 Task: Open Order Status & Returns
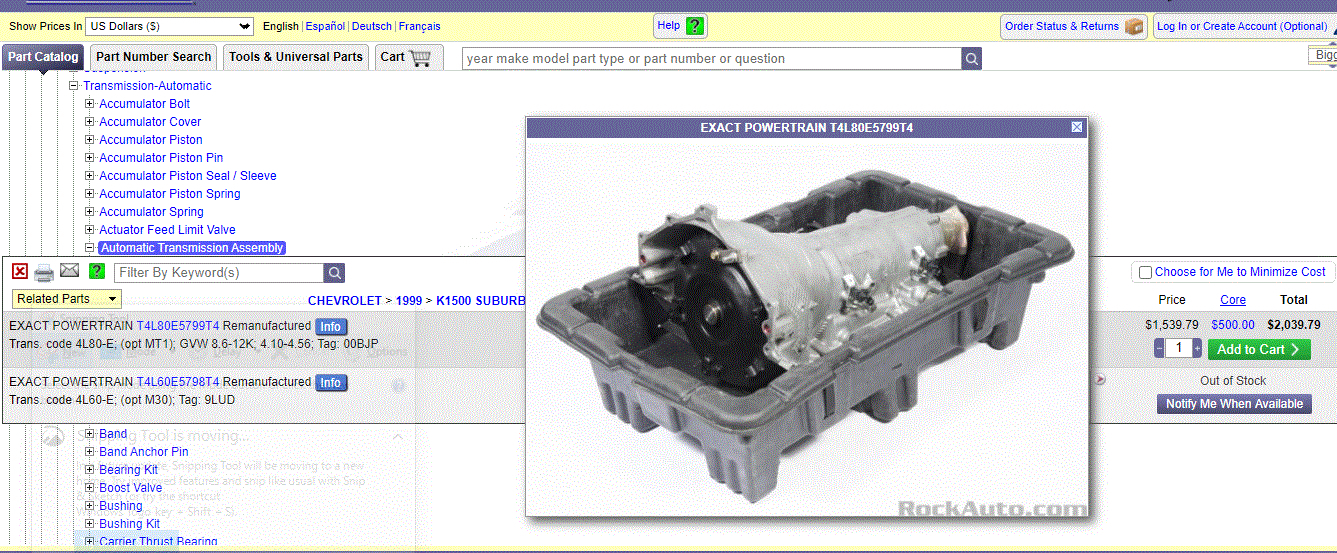click(1074, 26)
